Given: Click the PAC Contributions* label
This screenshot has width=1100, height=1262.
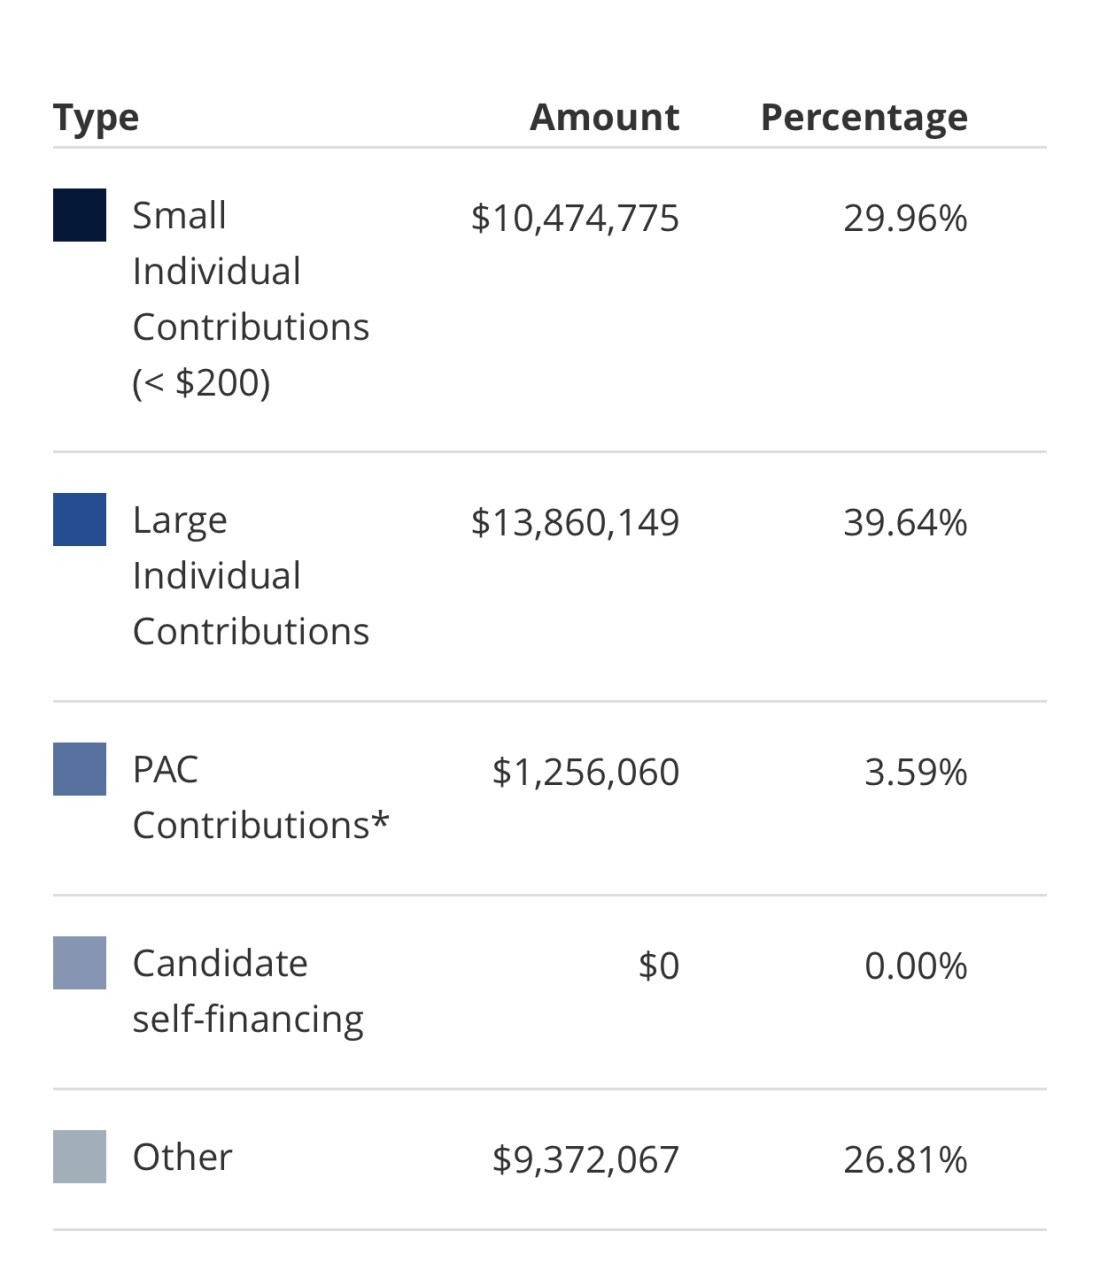Looking at the screenshot, I should [x=260, y=797].
